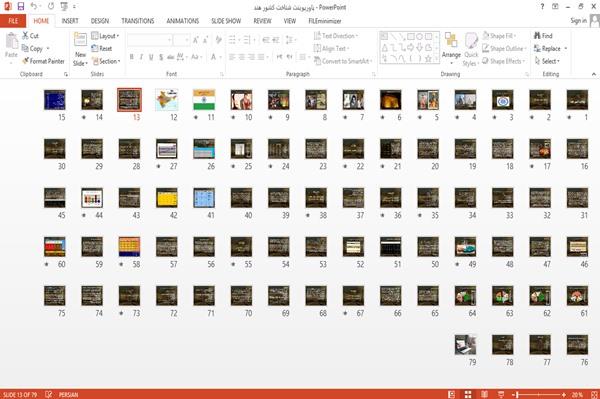
Task: Start Slide Show from status bar icon
Action: coord(501,394)
